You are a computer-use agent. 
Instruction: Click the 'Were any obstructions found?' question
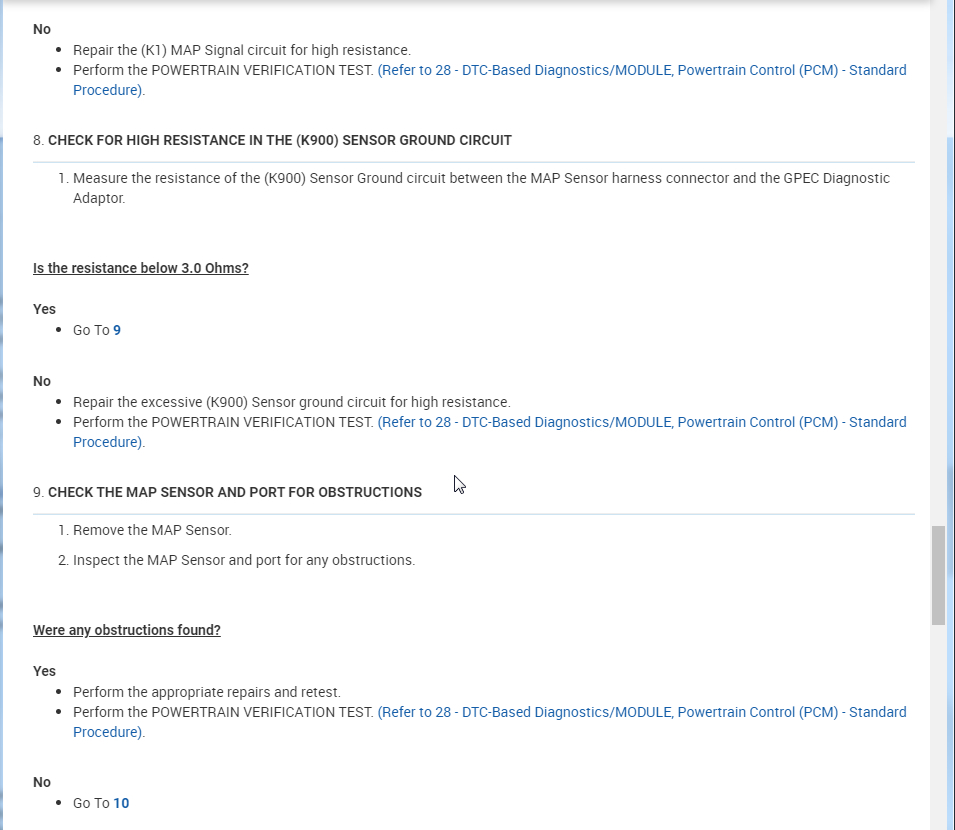tap(126, 630)
